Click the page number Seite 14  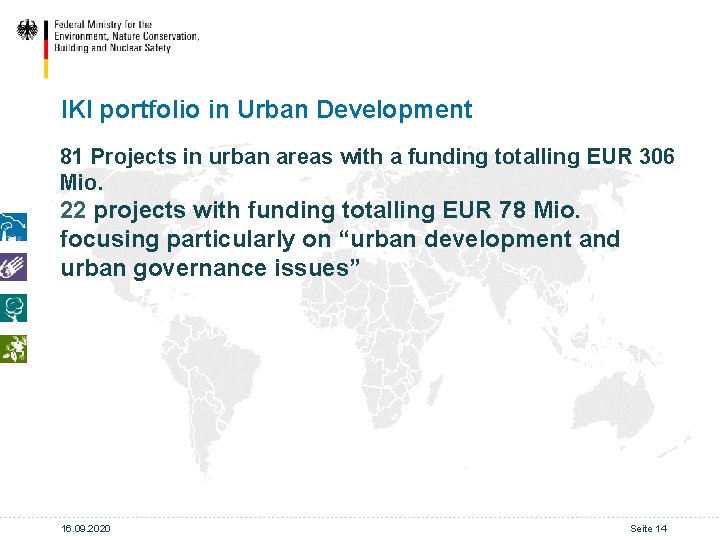point(648,529)
